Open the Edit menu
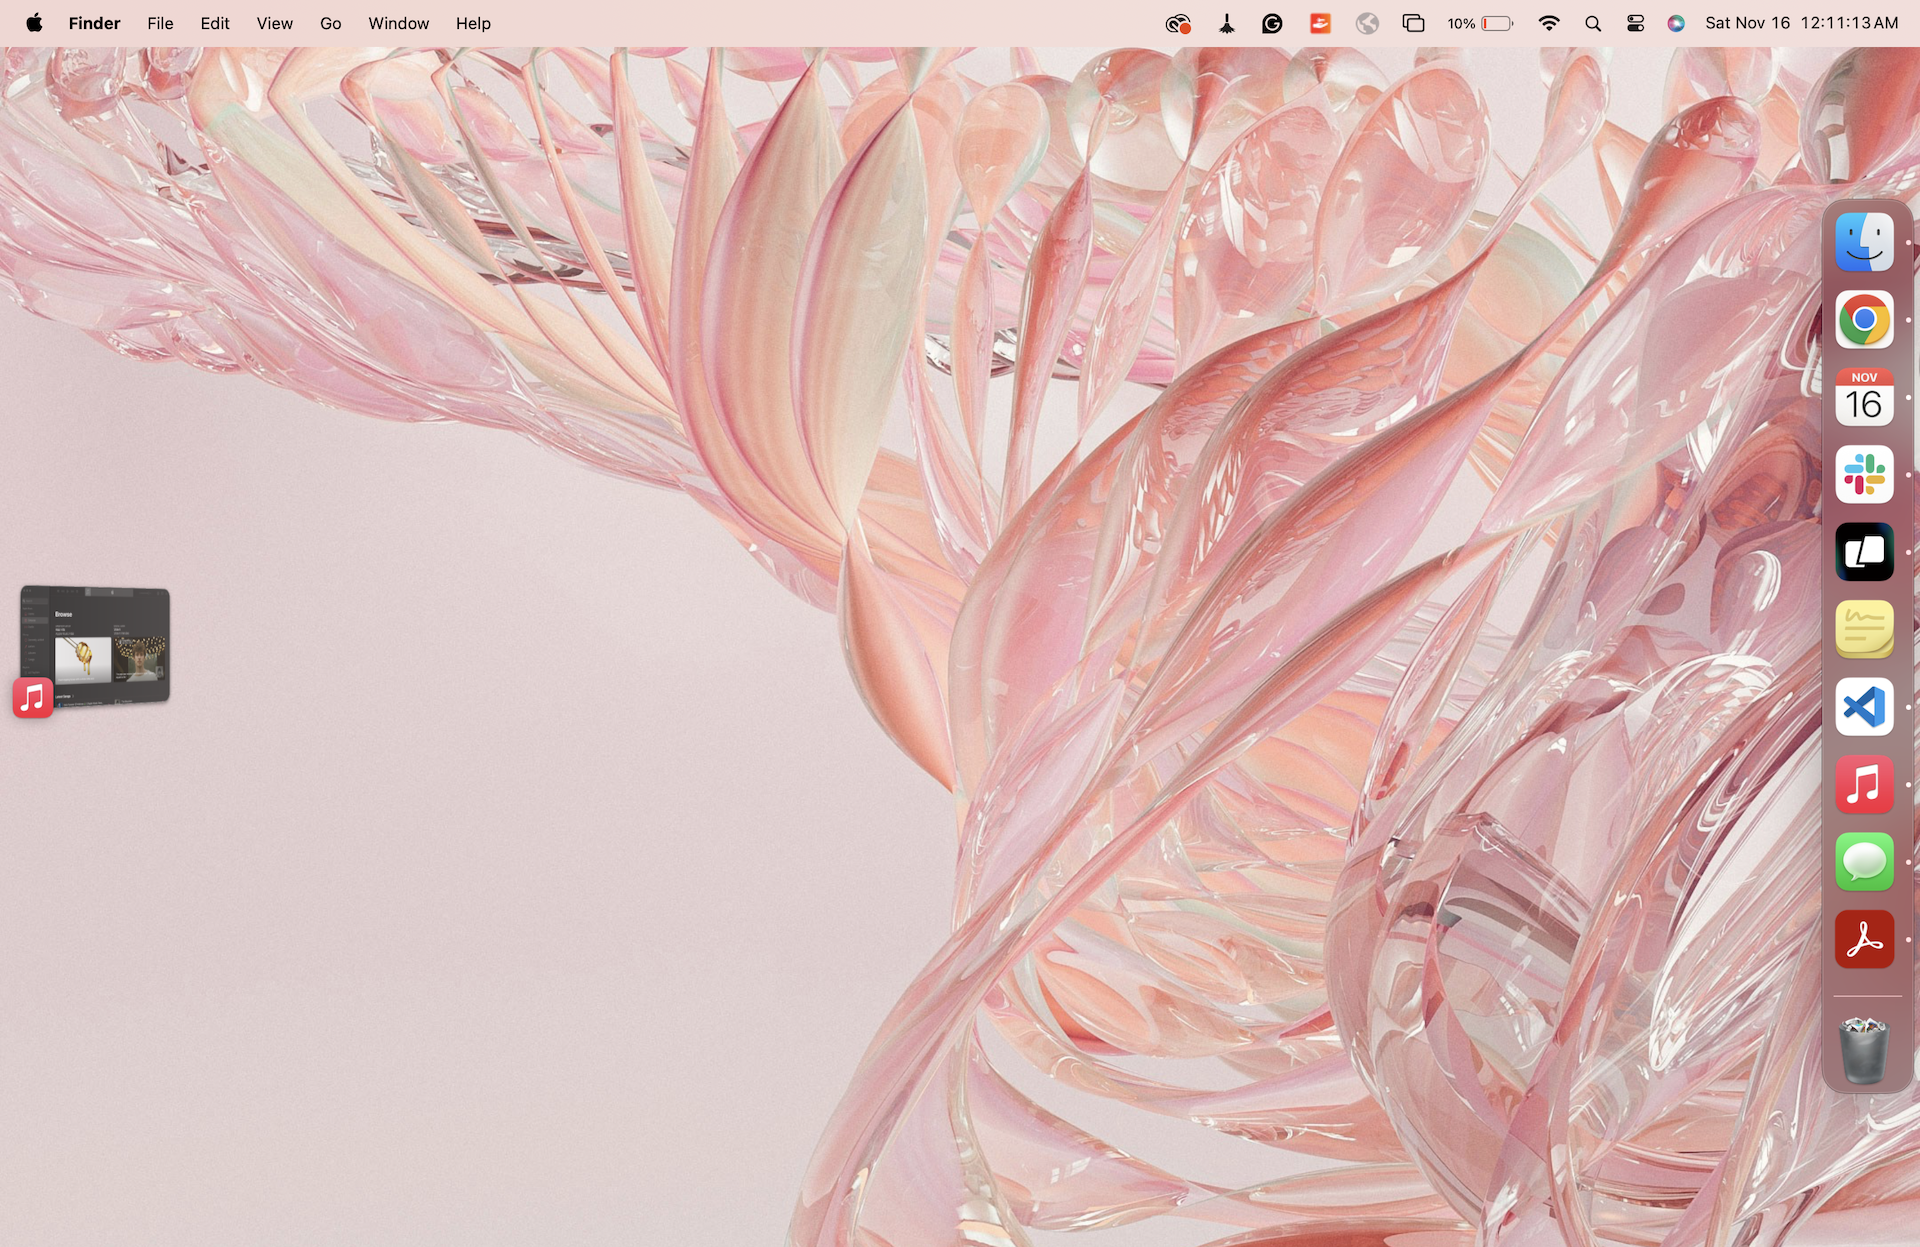 click(215, 23)
